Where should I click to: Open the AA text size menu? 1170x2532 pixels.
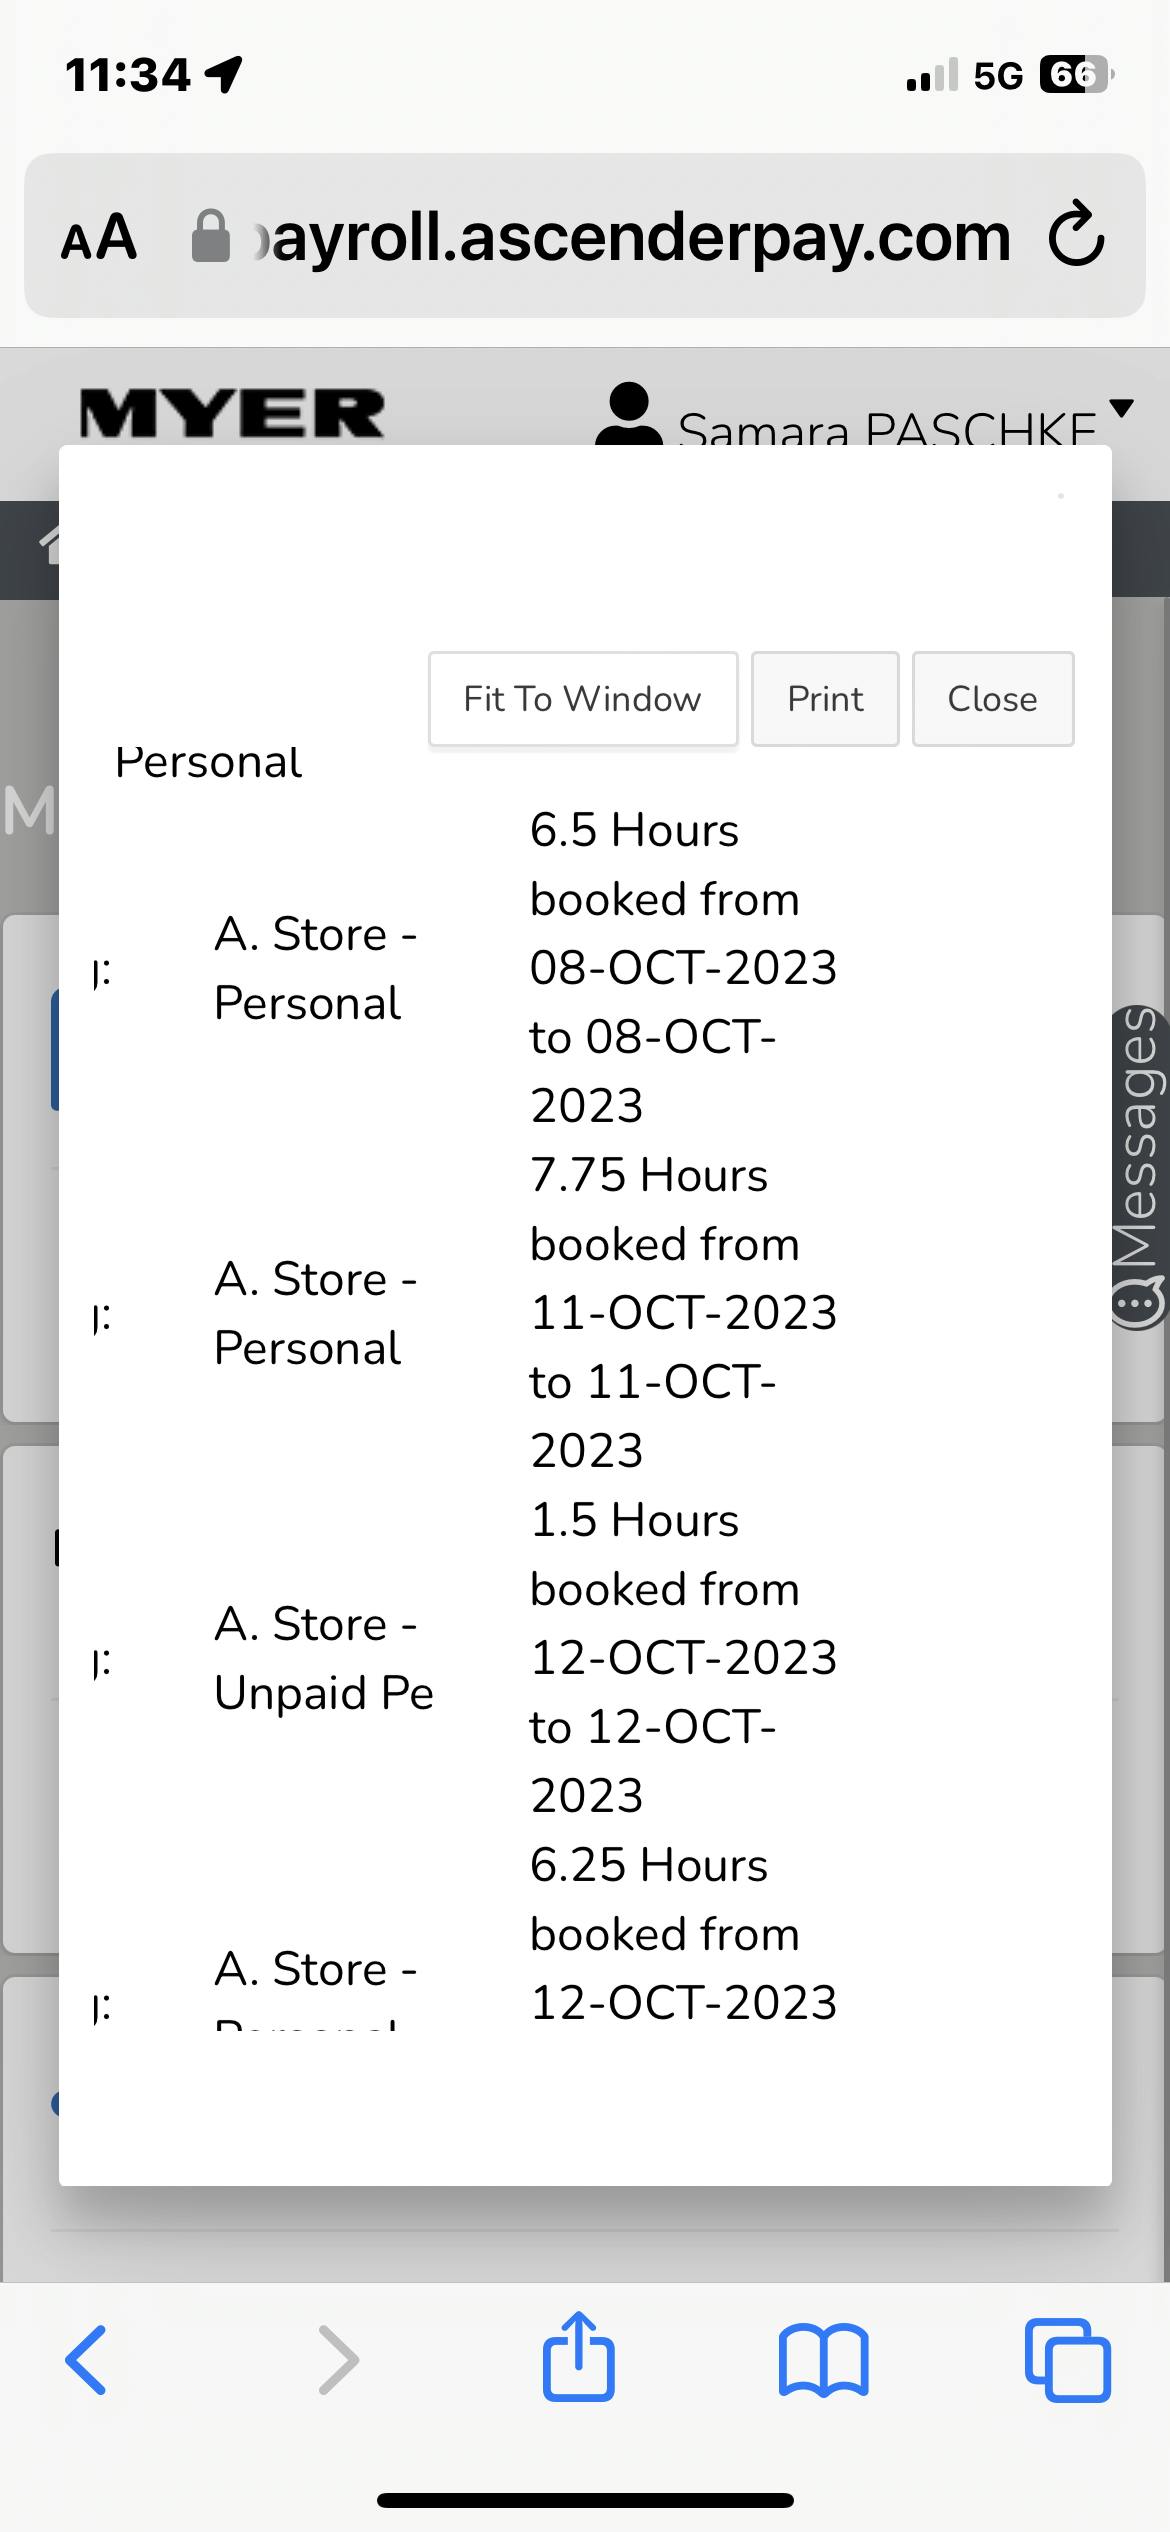(x=99, y=238)
